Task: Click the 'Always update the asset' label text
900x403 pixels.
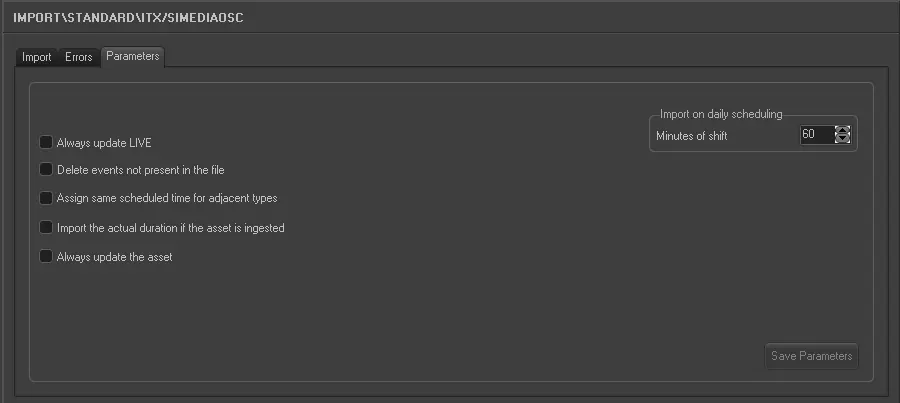Action: coord(115,257)
